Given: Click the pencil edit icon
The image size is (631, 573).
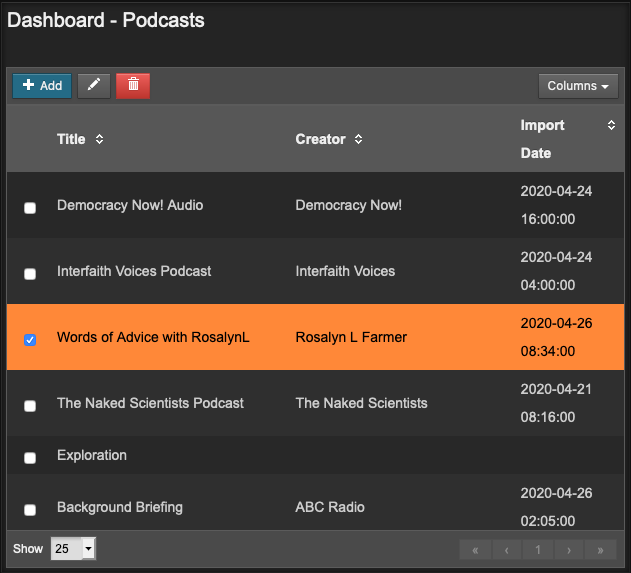Looking at the screenshot, I should click(94, 86).
